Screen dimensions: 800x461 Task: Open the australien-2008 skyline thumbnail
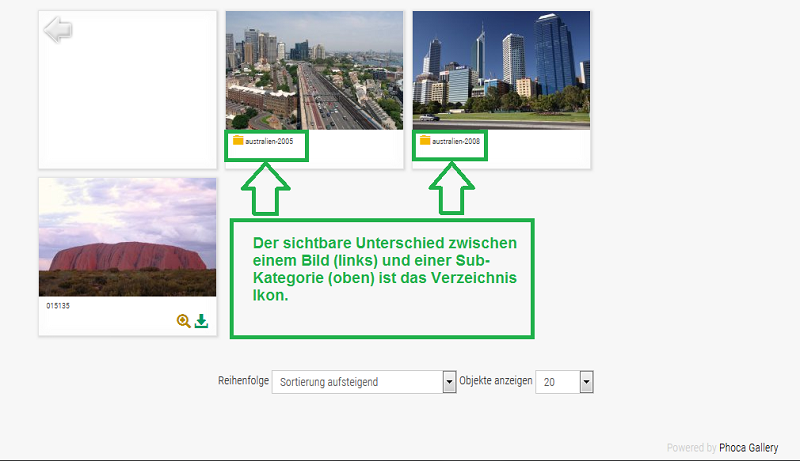click(501, 71)
